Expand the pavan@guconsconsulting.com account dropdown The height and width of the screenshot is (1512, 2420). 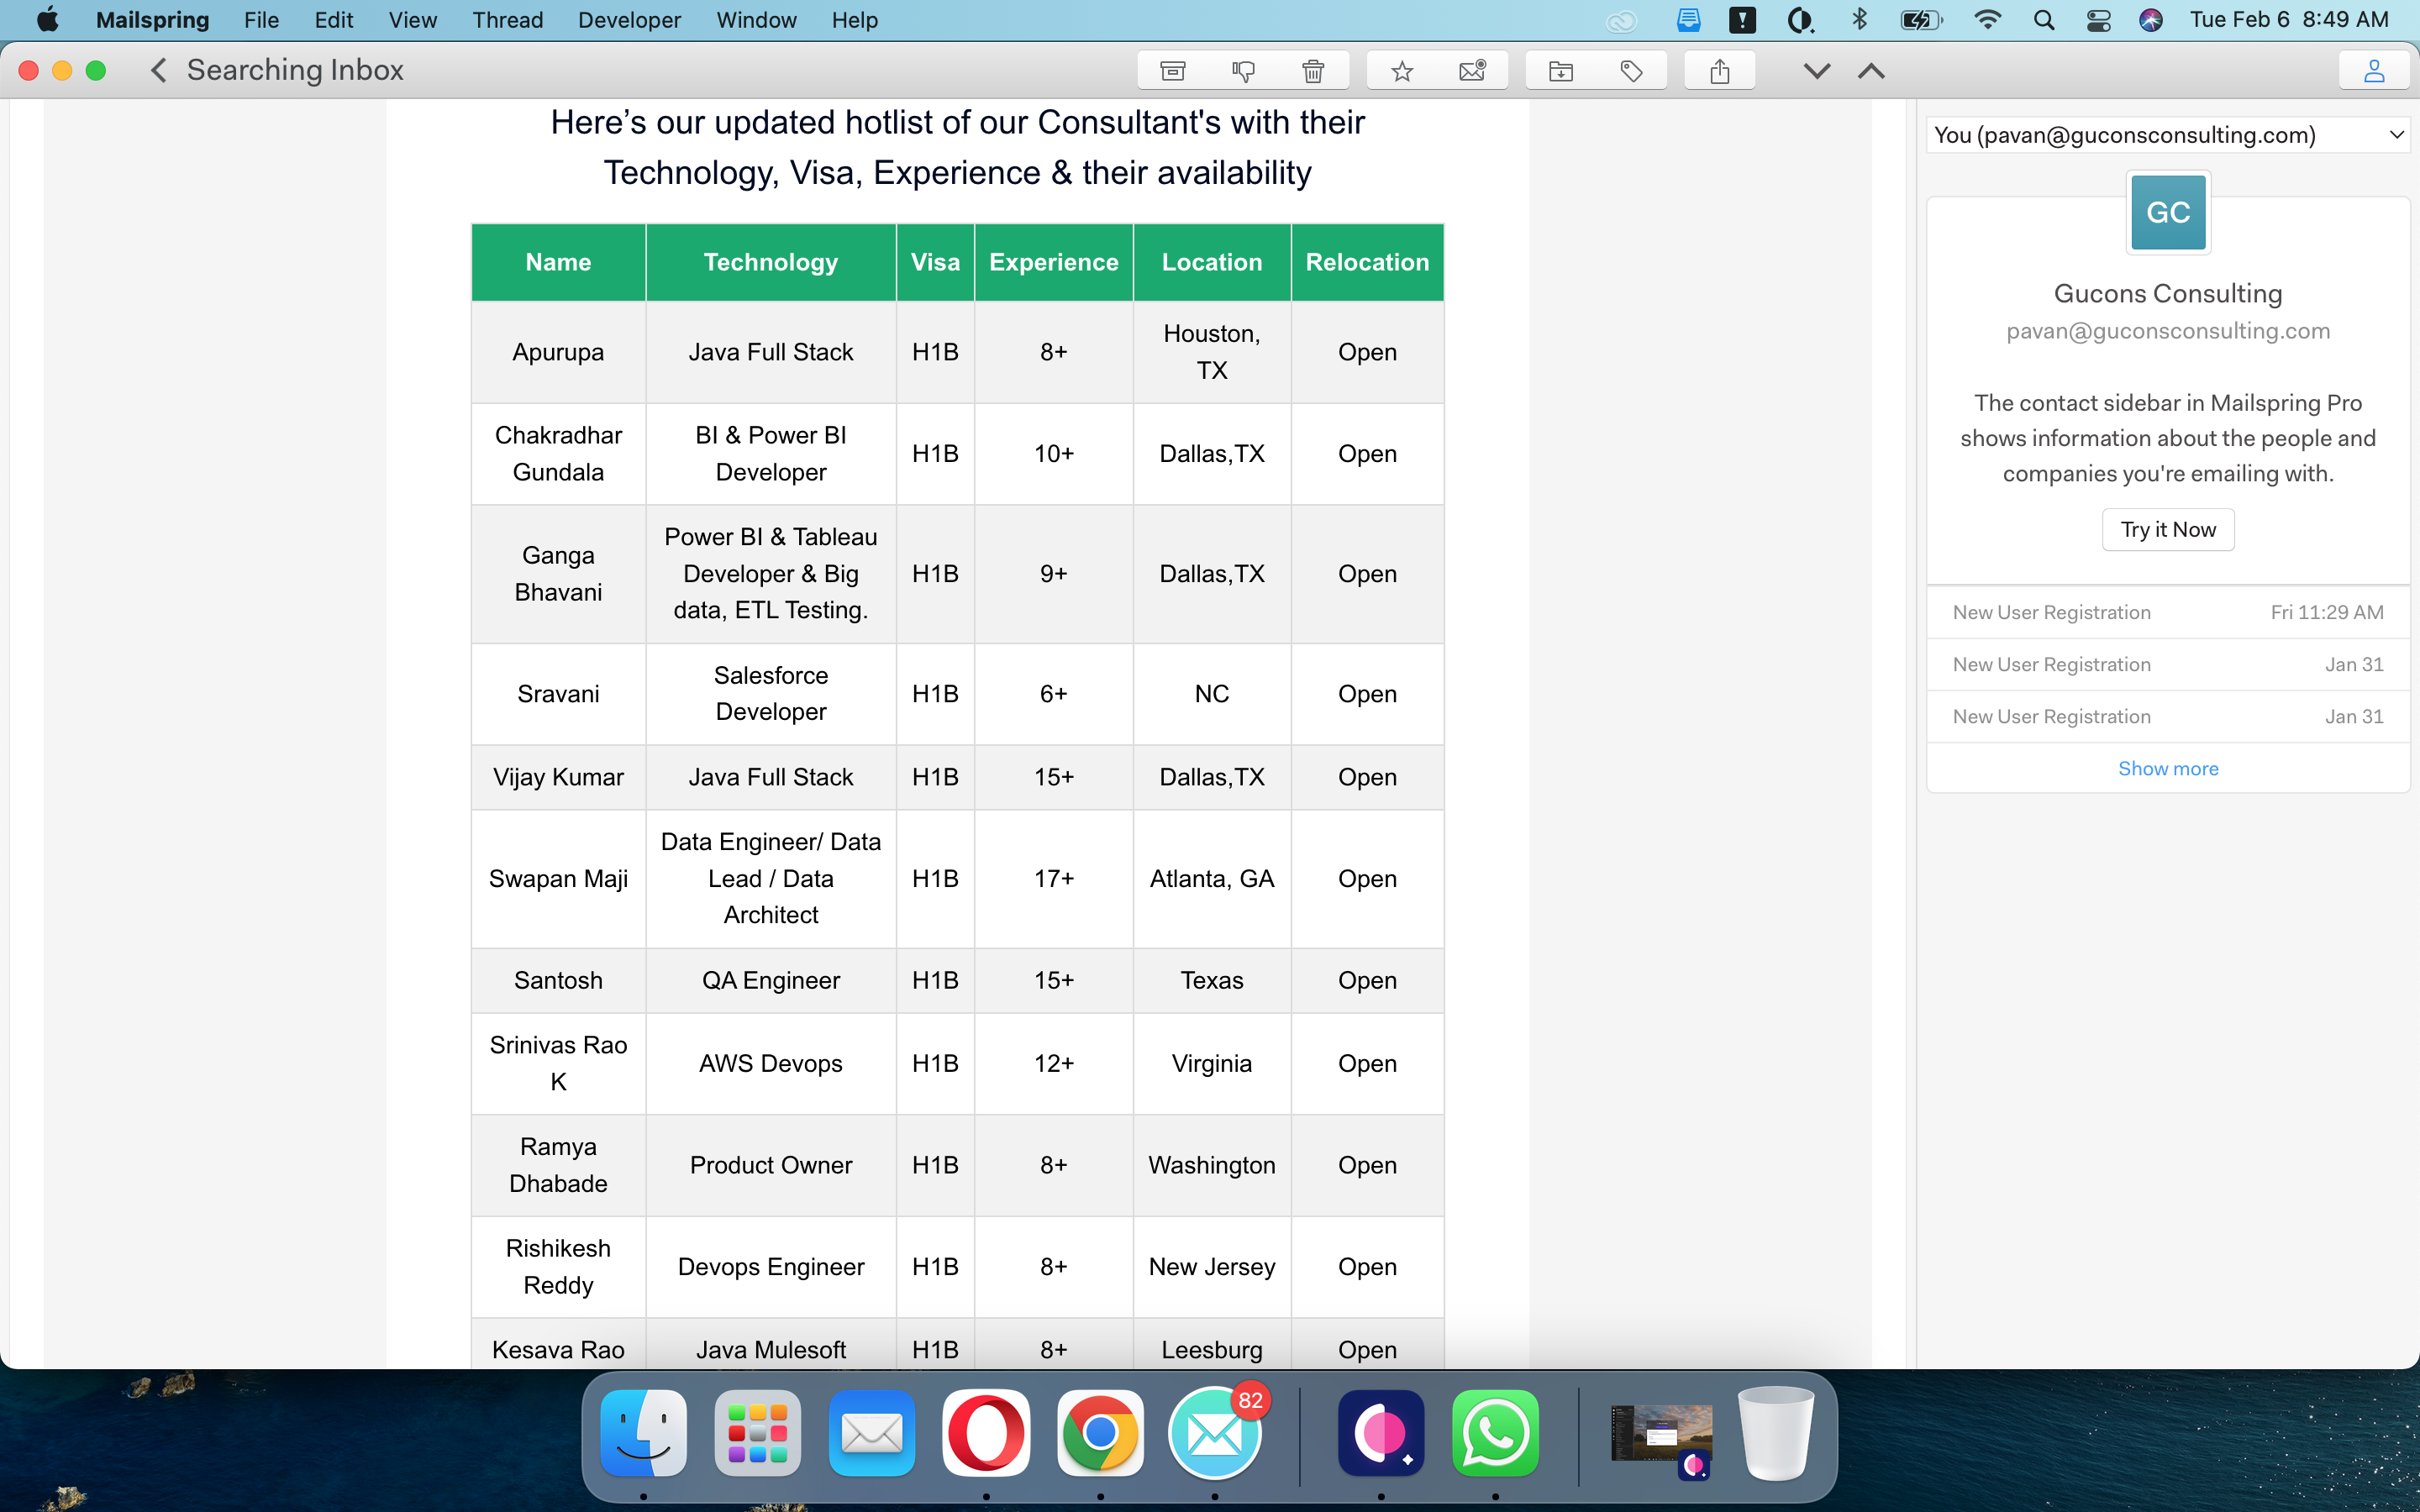[2396, 135]
